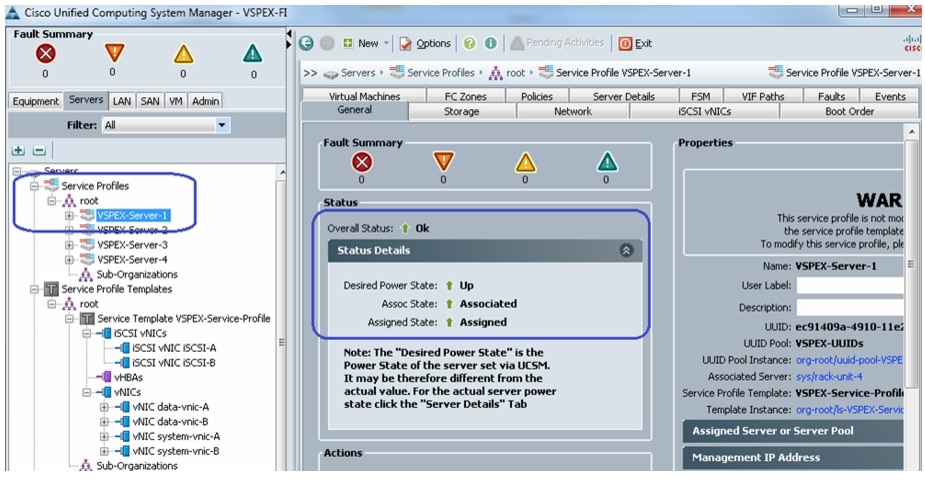This screenshot has width=925, height=483.
Task: Click Service Profiles in the breadcrumb path
Action: (x=440, y=73)
